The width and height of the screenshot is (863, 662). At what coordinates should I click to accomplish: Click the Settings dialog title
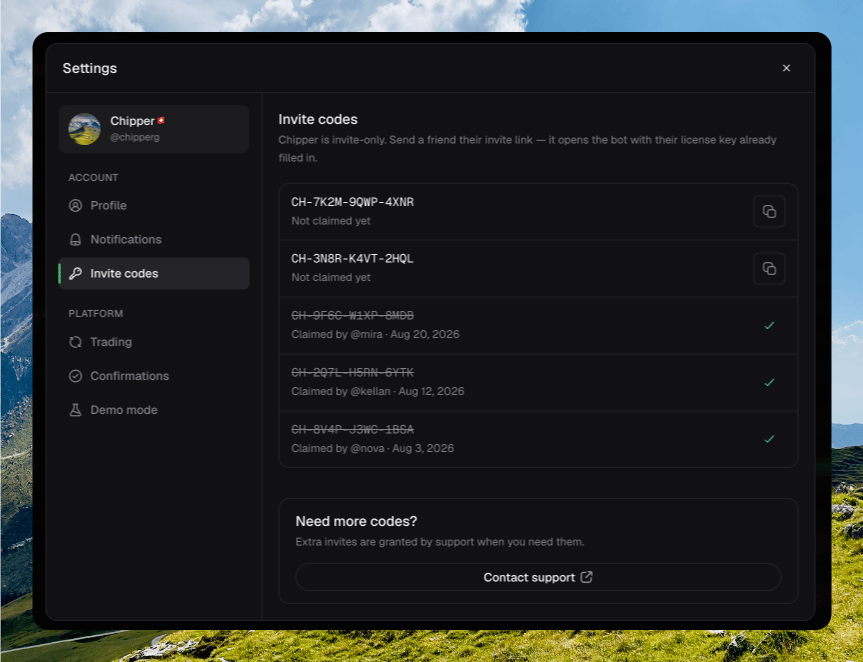pyautogui.click(x=90, y=68)
